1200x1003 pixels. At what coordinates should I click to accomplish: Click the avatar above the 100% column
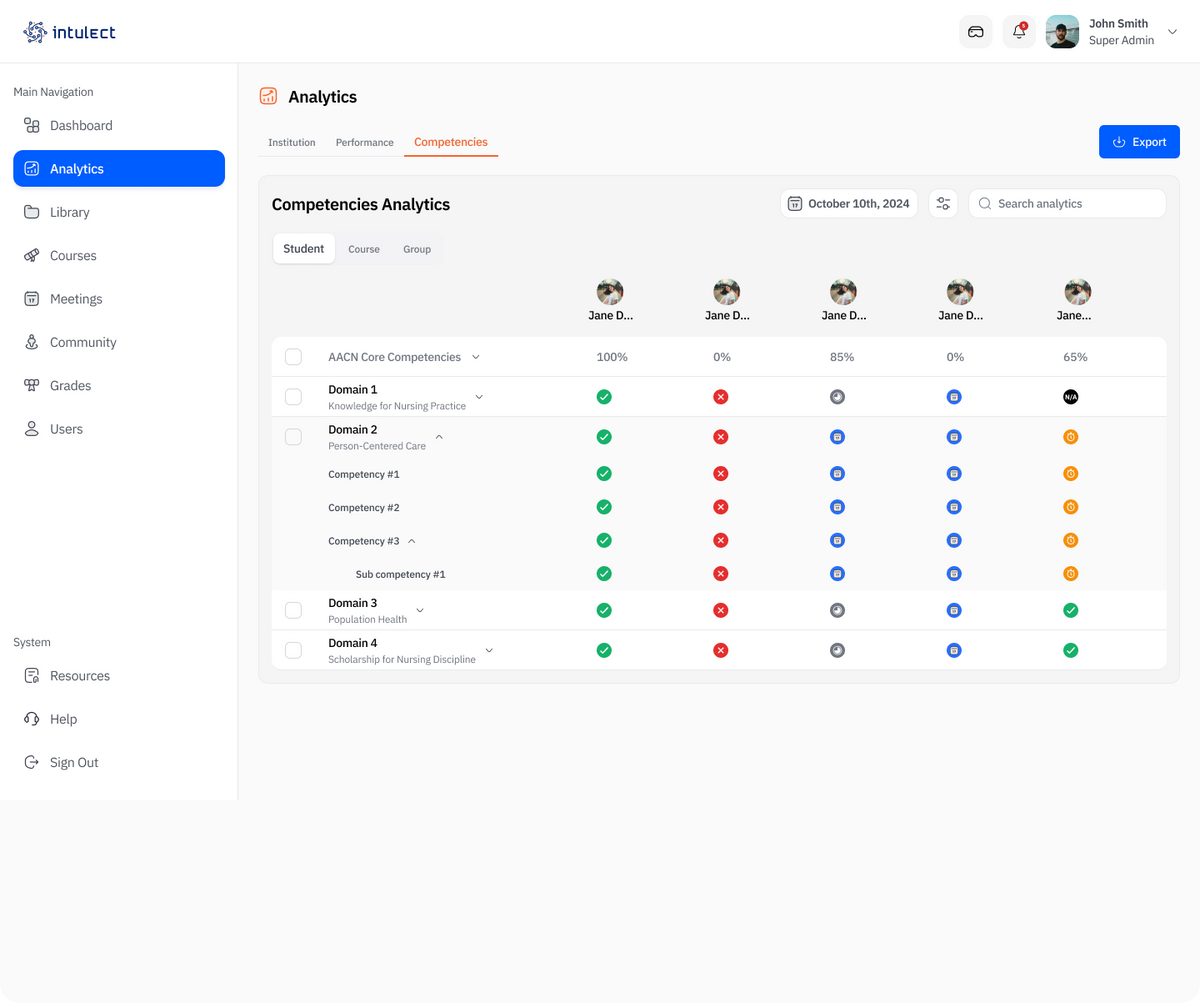click(x=610, y=292)
